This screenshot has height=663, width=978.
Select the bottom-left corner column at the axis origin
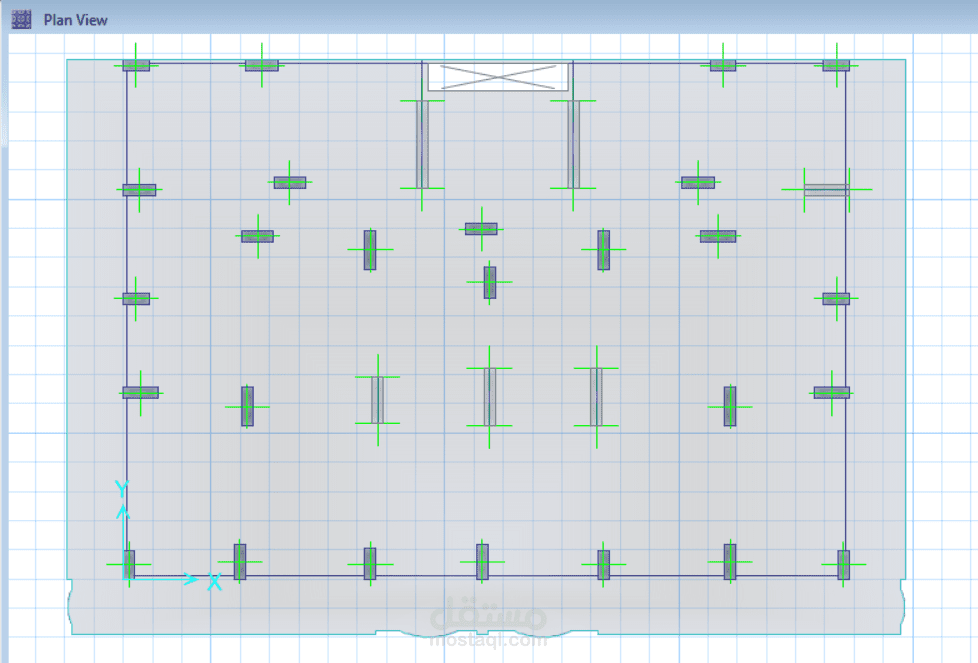click(128, 564)
